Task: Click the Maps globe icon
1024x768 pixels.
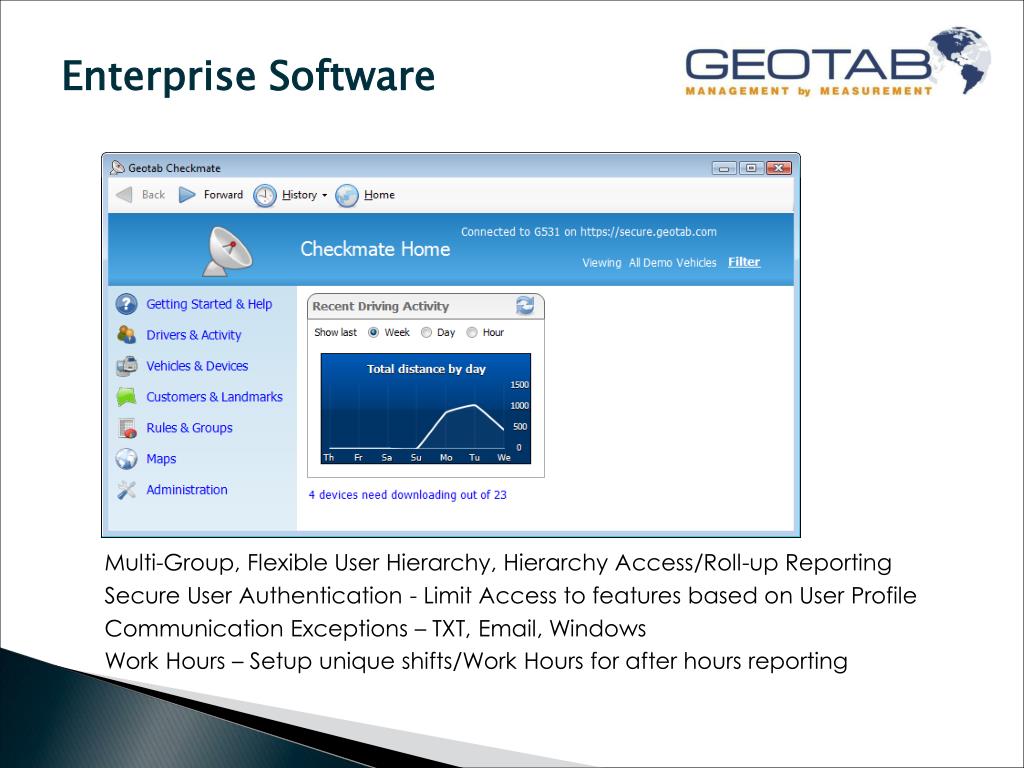Action: pos(127,458)
